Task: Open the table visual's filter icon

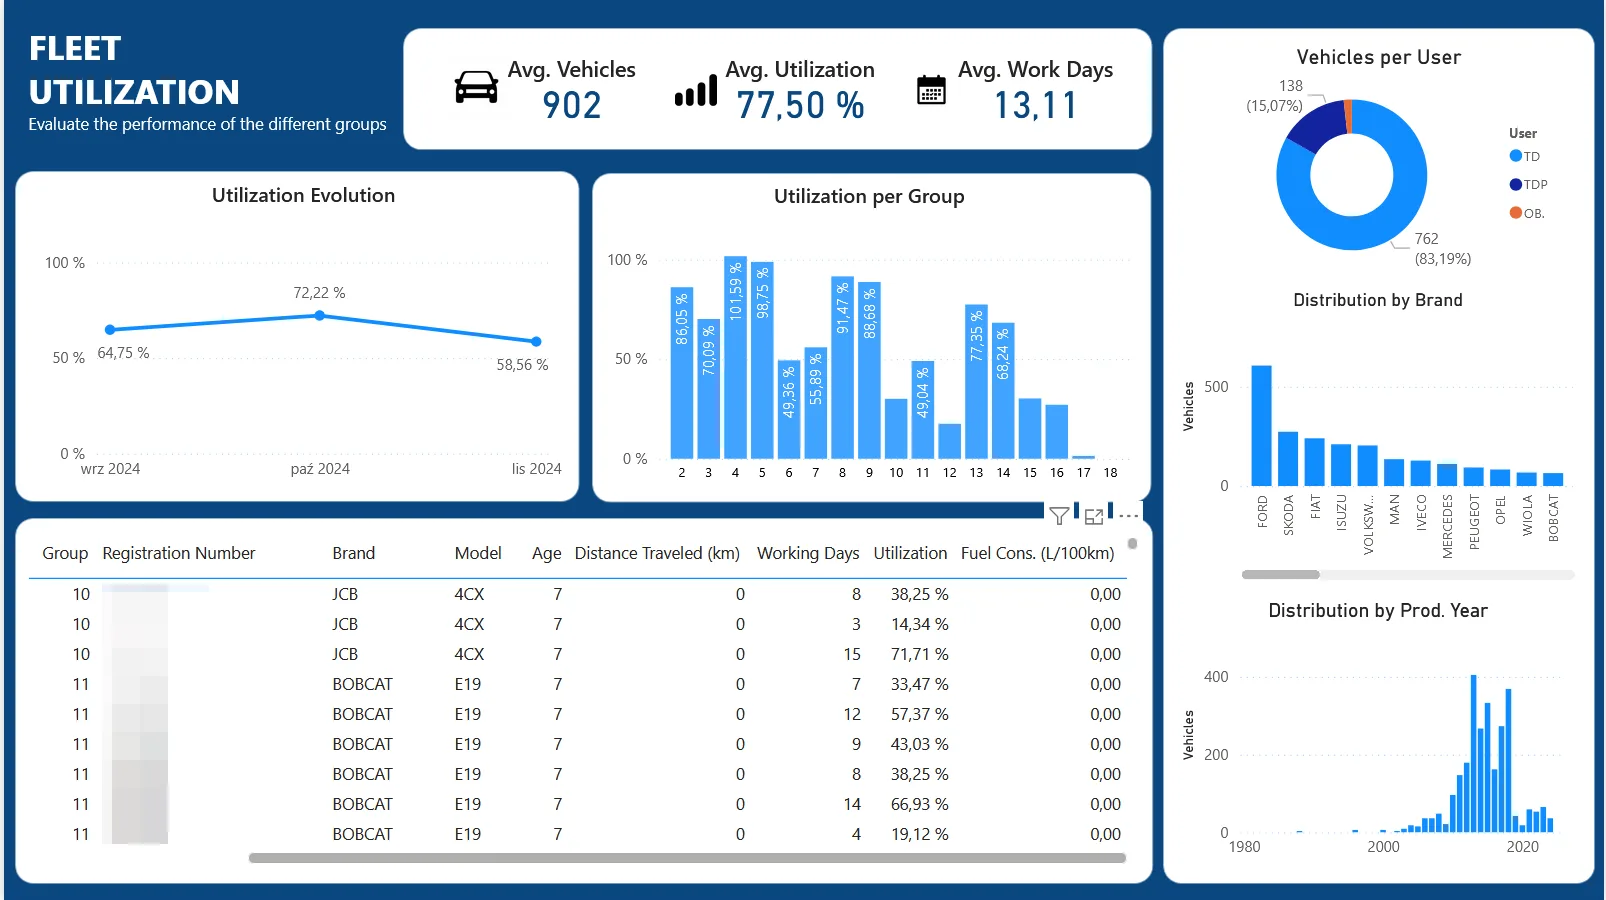Action: pyautogui.click(x=1059, y=516)
